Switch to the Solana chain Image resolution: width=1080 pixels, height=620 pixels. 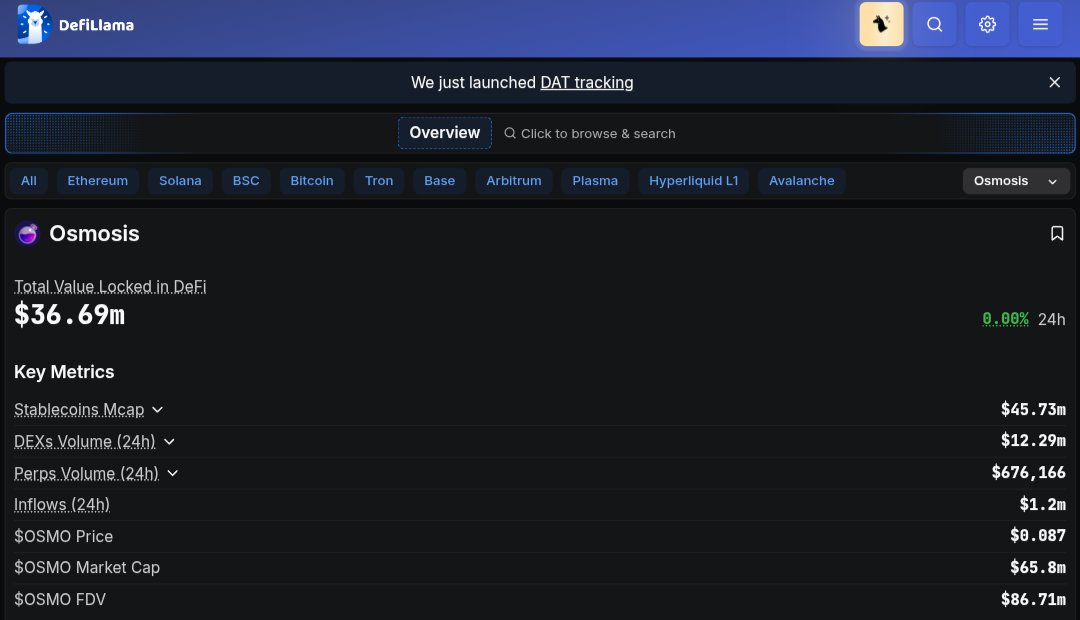pos(180,180)
